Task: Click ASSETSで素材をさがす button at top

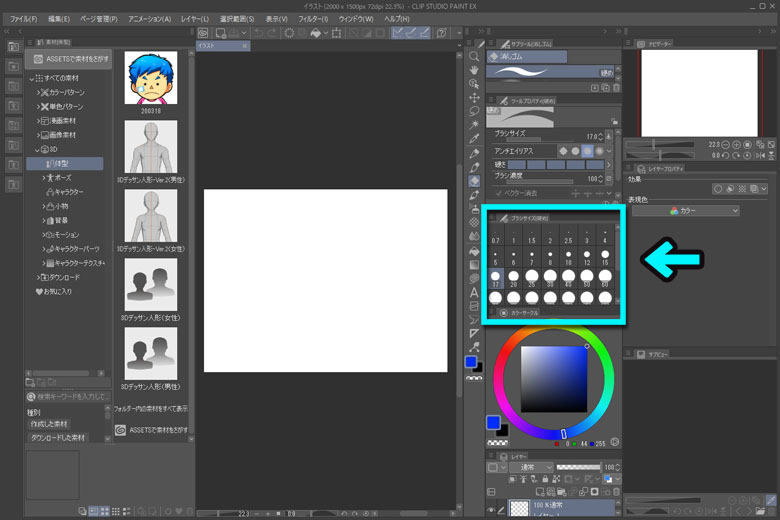Action: [x=70, y=59]
